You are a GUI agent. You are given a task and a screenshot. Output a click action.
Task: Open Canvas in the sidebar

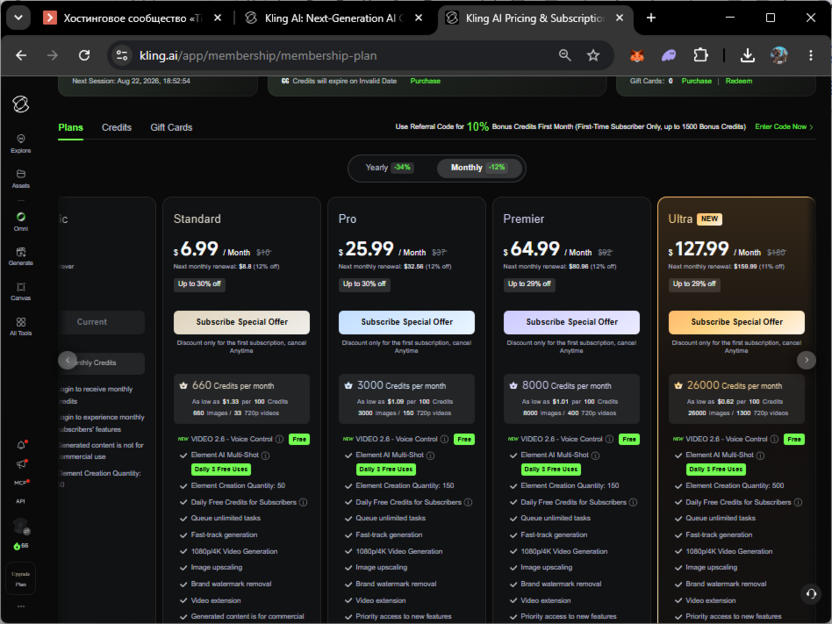(x=21, y=291)
